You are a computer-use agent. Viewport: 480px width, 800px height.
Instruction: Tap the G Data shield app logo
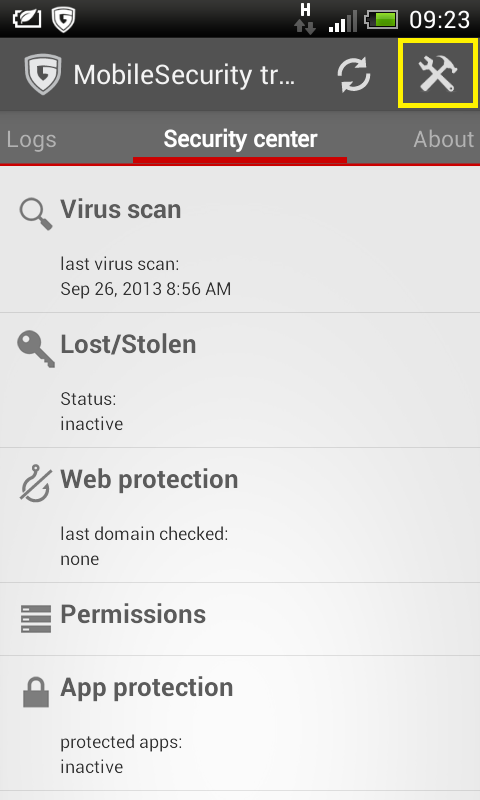coord(43,74)
